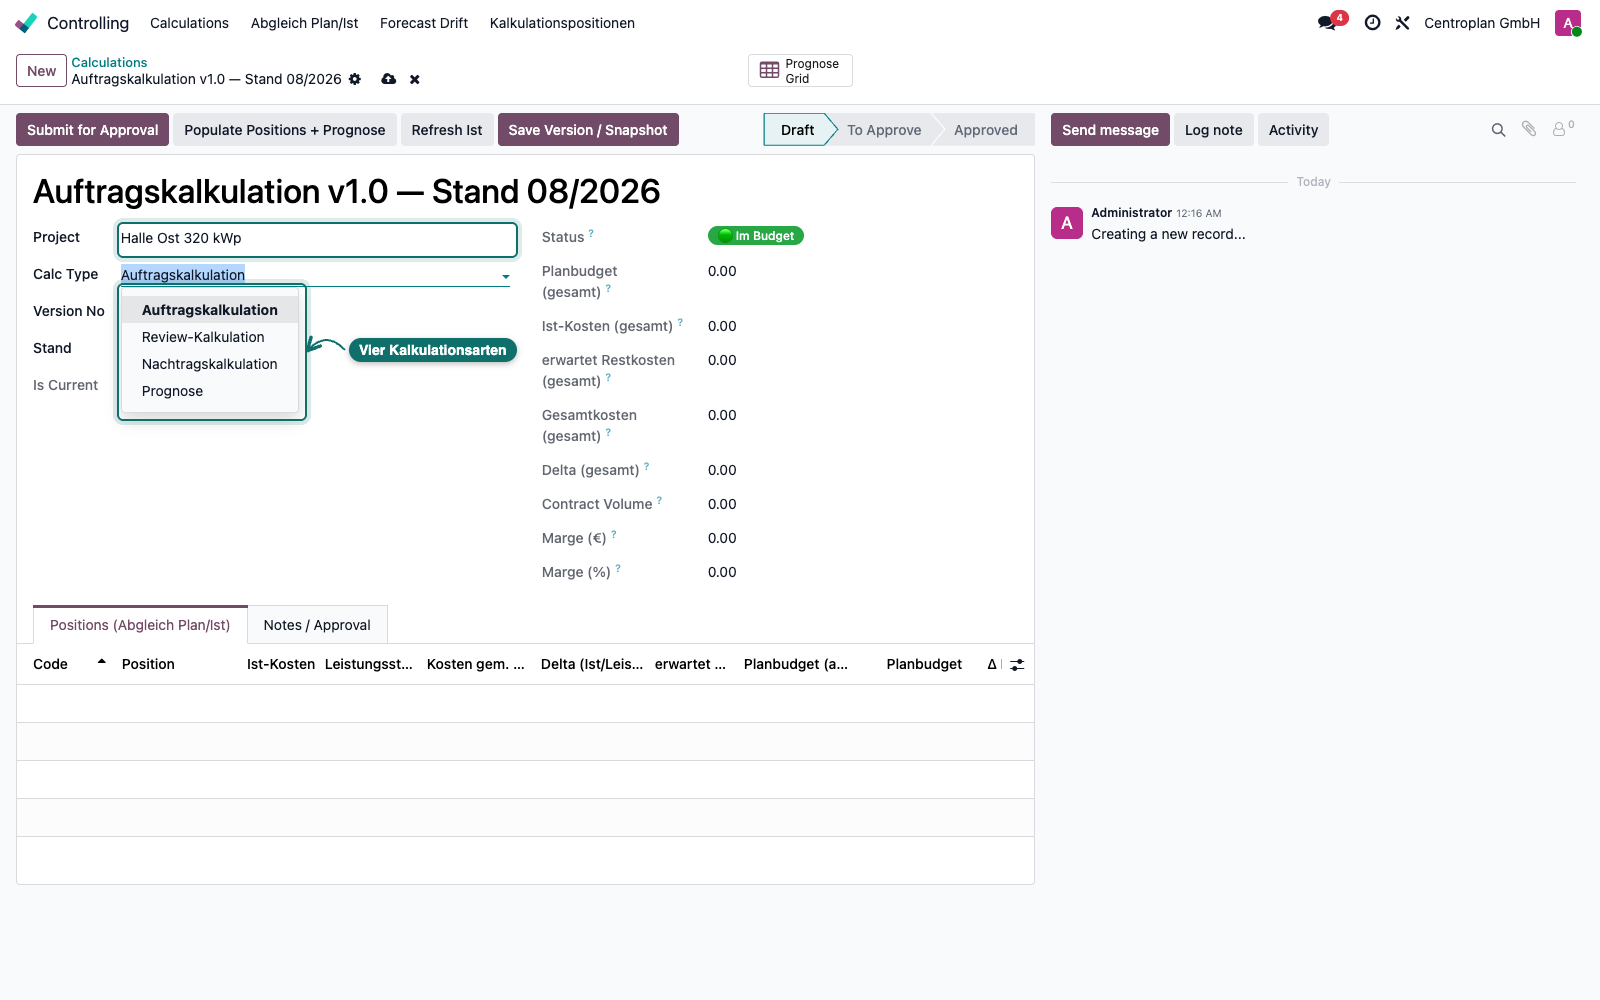Open Centroplan GmbH company switcher
The width and height of the screenshot is (1600, 1000).
click(1482, 23)
